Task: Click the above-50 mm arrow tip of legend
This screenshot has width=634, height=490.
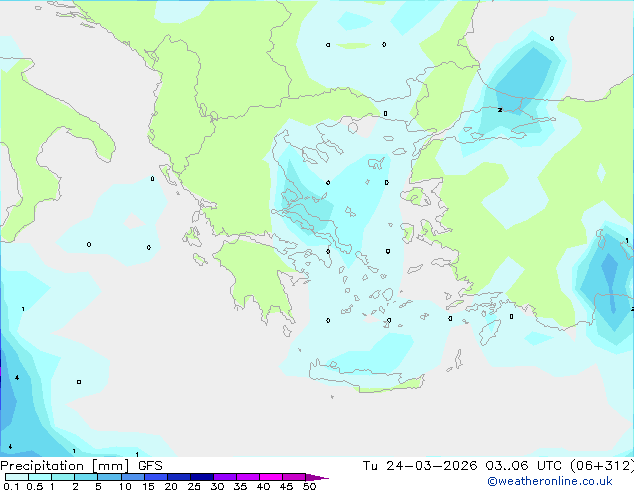Action: (x=317, y=477)
